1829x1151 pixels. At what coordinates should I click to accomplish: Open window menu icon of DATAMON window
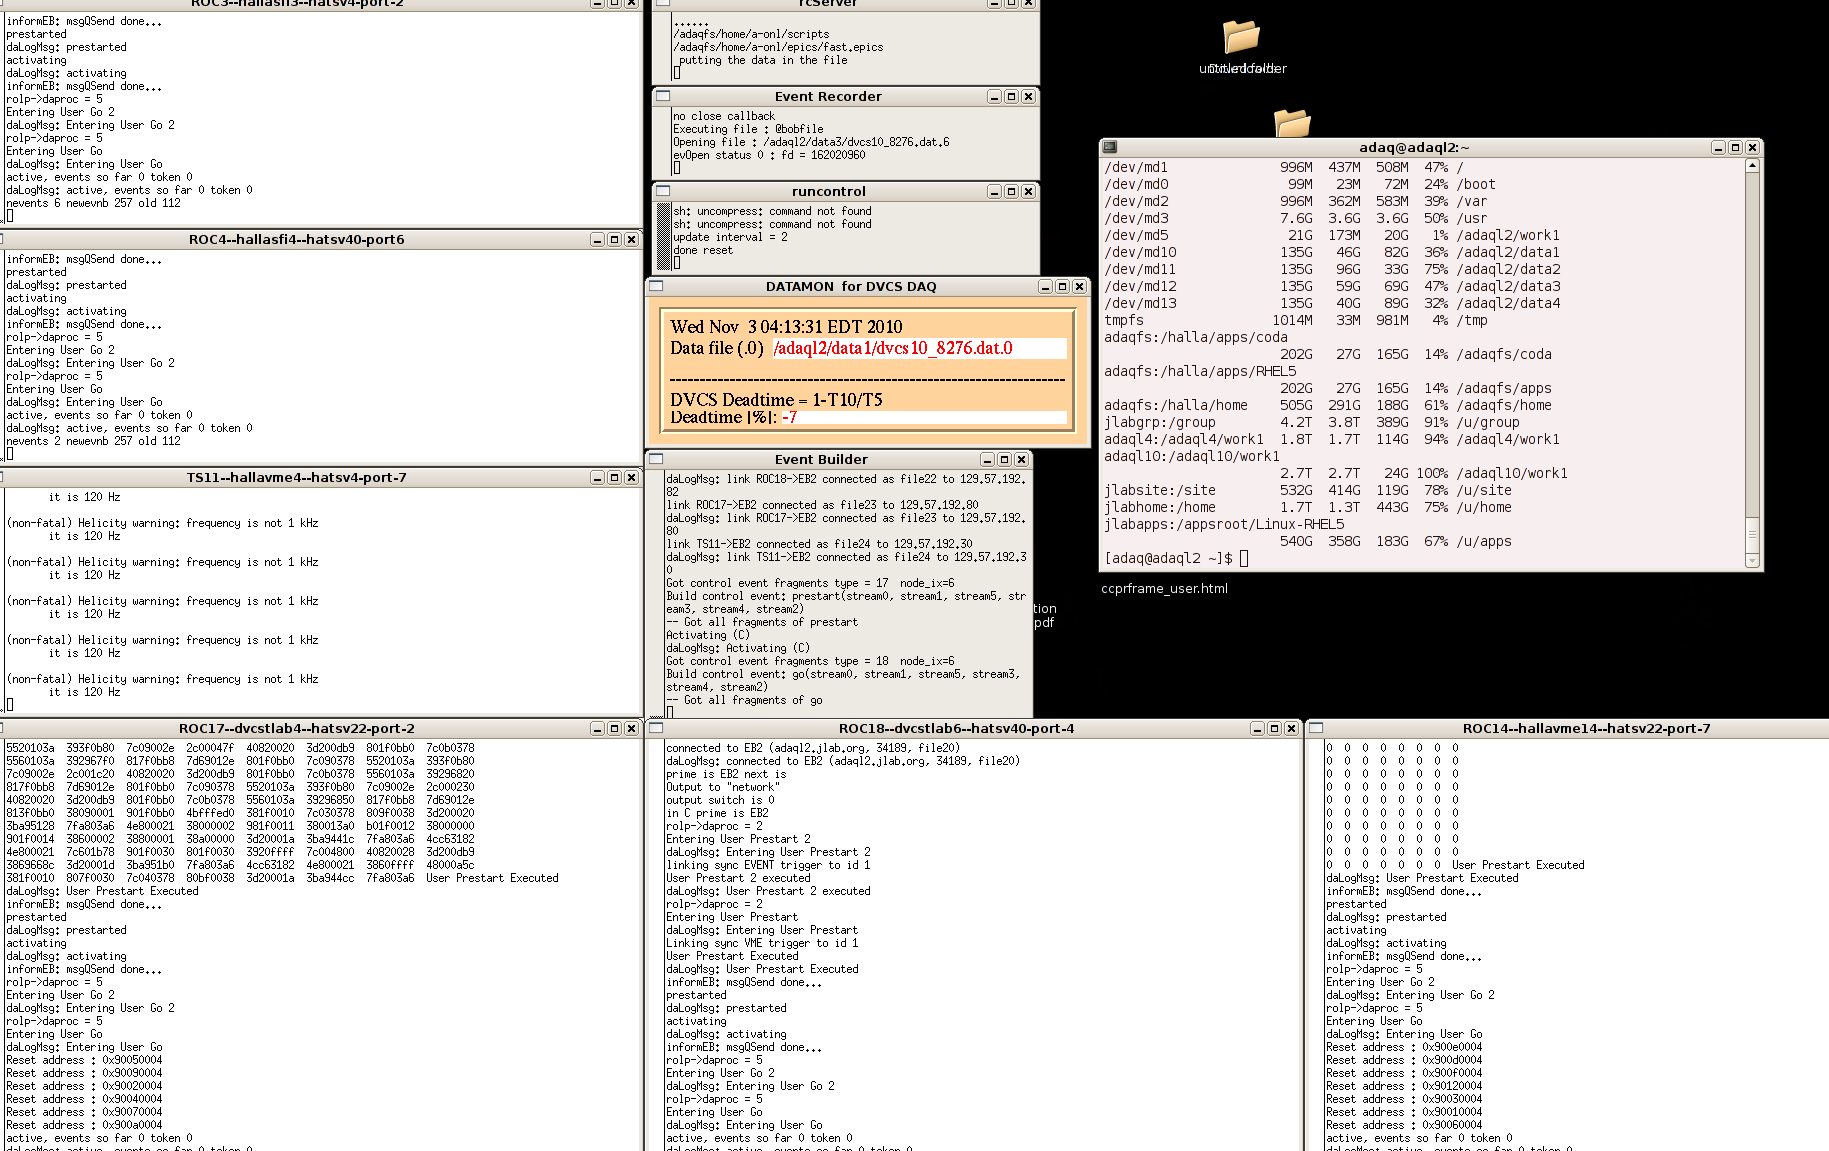click(x=656, y=286)
